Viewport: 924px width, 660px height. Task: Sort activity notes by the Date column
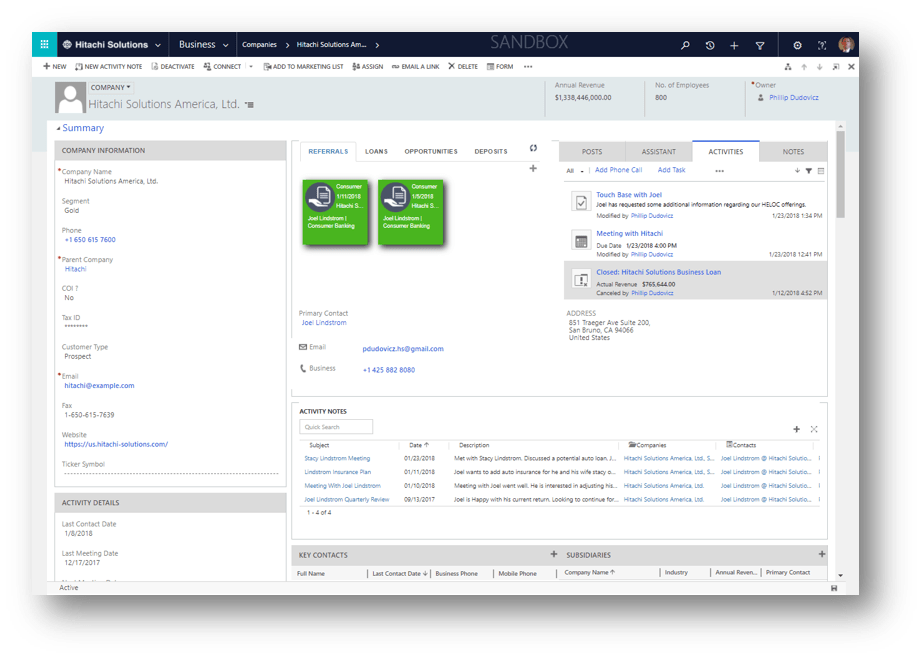pyautogui.click(x=419, y=446)
